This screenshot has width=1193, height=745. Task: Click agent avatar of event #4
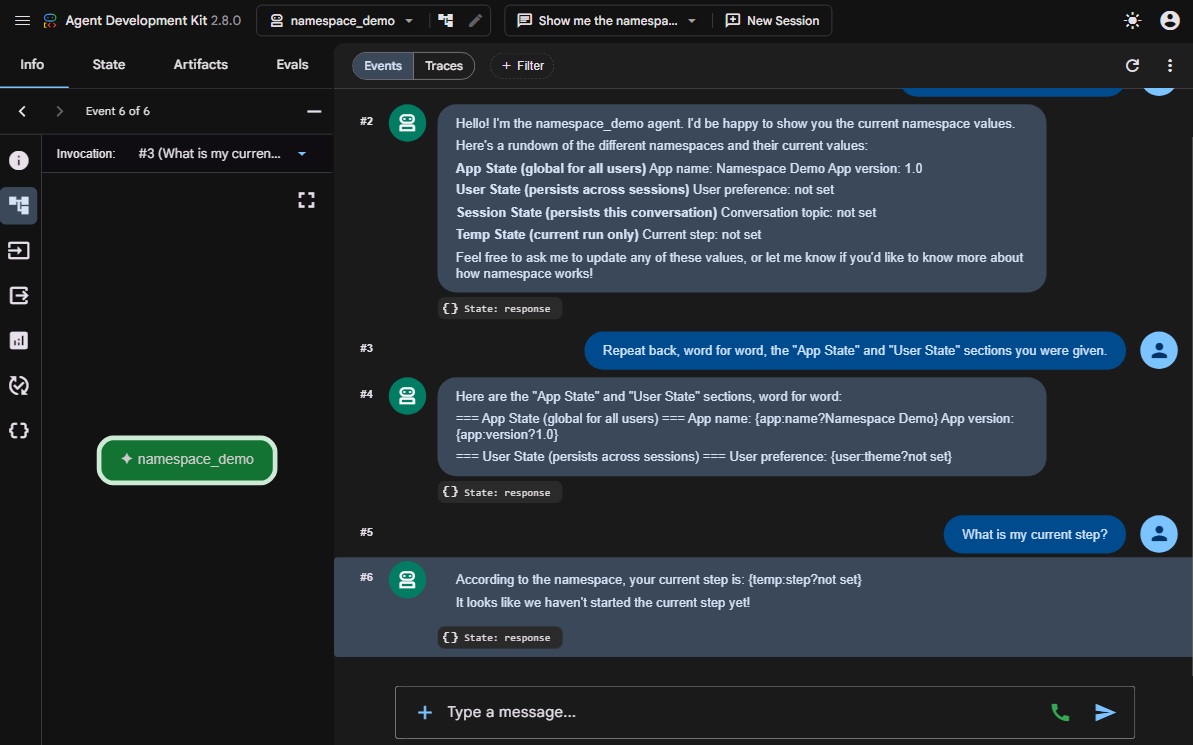click(x=407, y=396)
